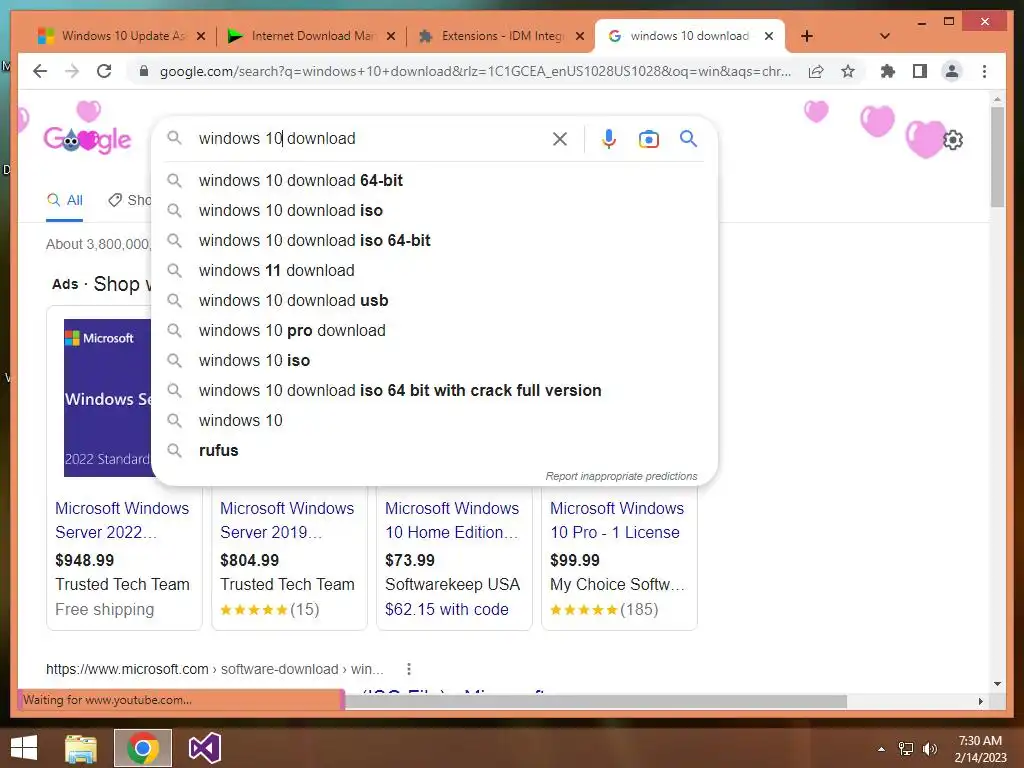Choose the plain windows 10 suggestion
The width and height of the screenshot is (1024, 768).
pyautogui.click(x=434, y=421)
